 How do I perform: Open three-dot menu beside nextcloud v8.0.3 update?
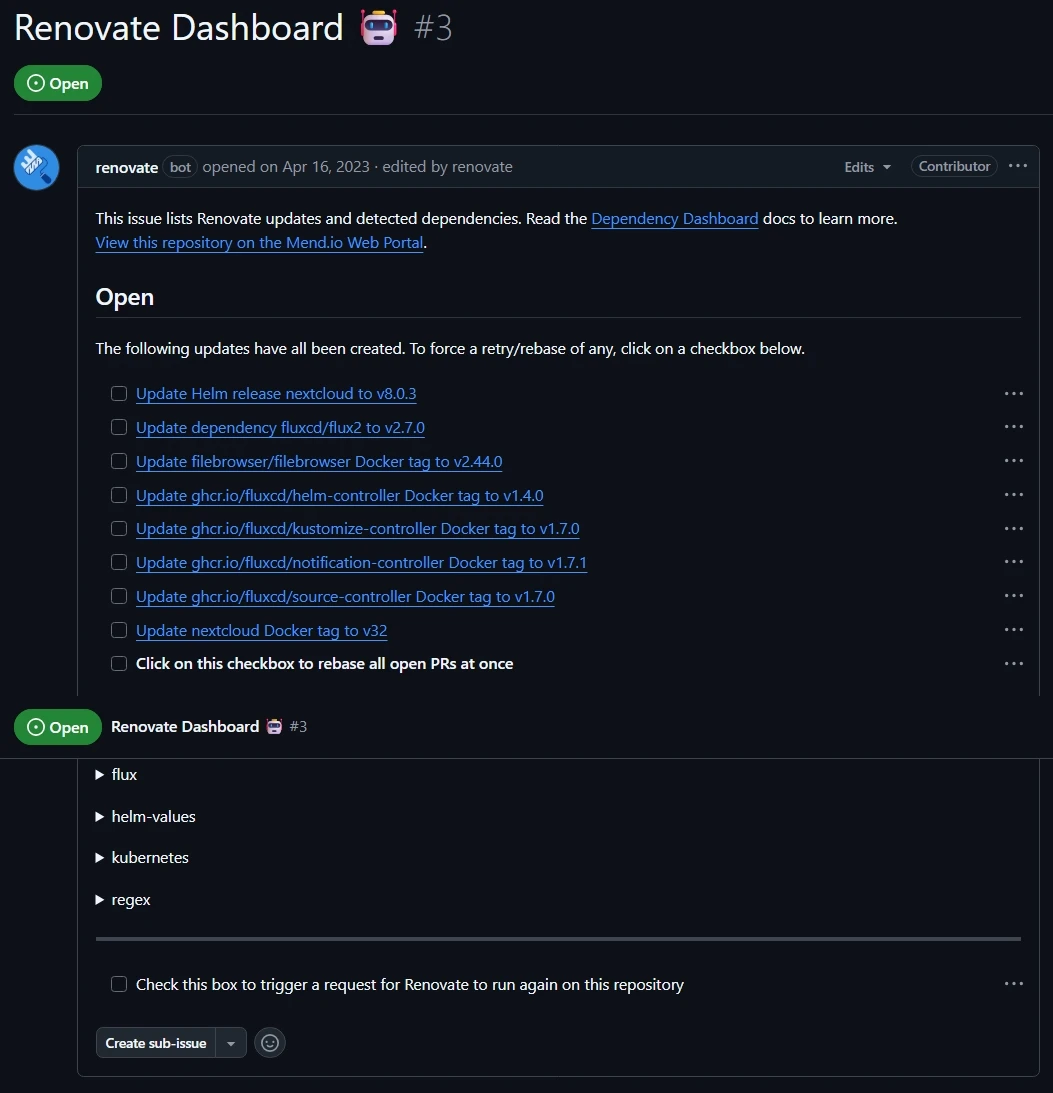(x=1014, y=394)
